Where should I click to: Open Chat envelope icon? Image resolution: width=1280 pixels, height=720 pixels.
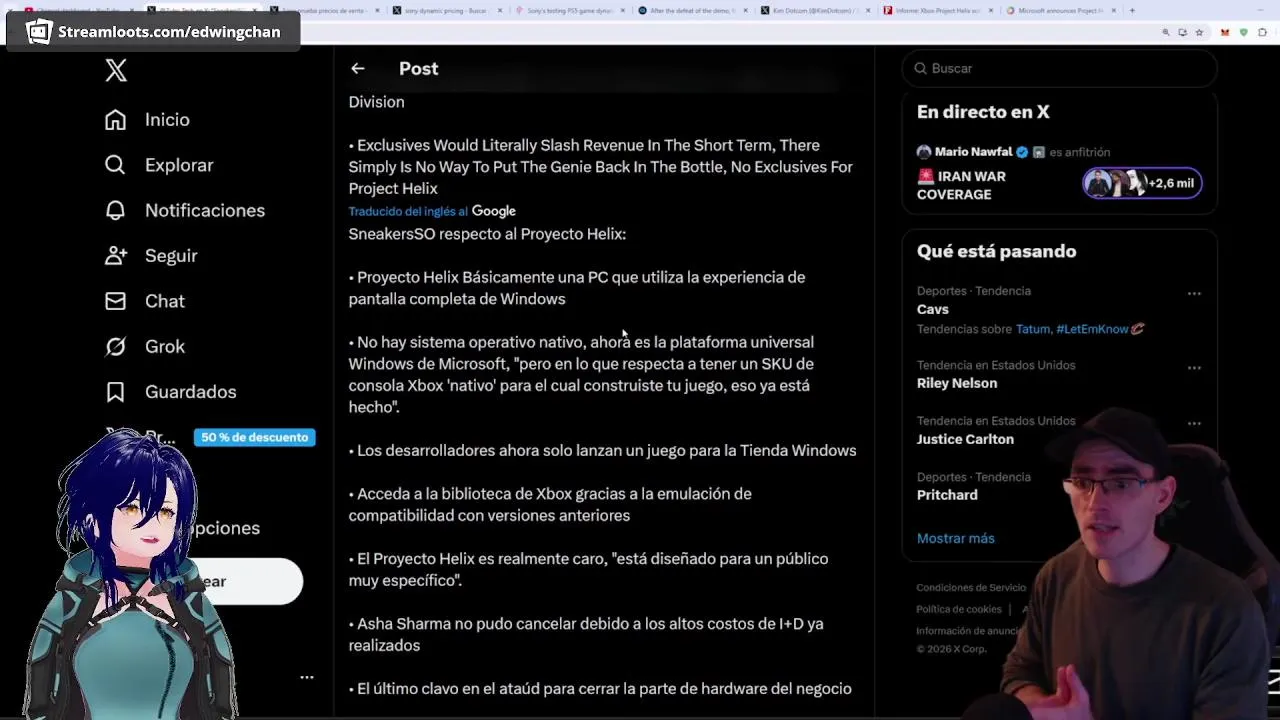pyautogui.click(x=116, y=301)
